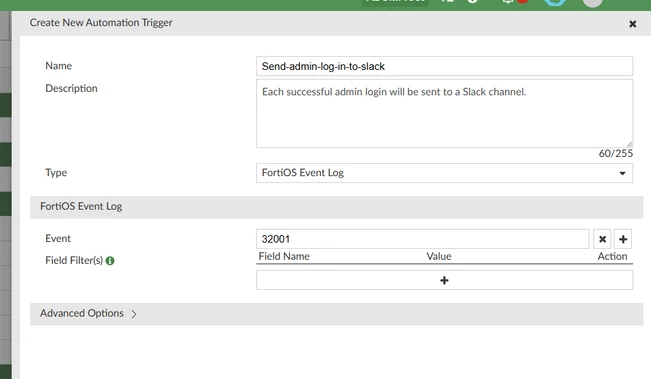
Task: Click the Event field containing 32001
Action: (x=422, y=239)
